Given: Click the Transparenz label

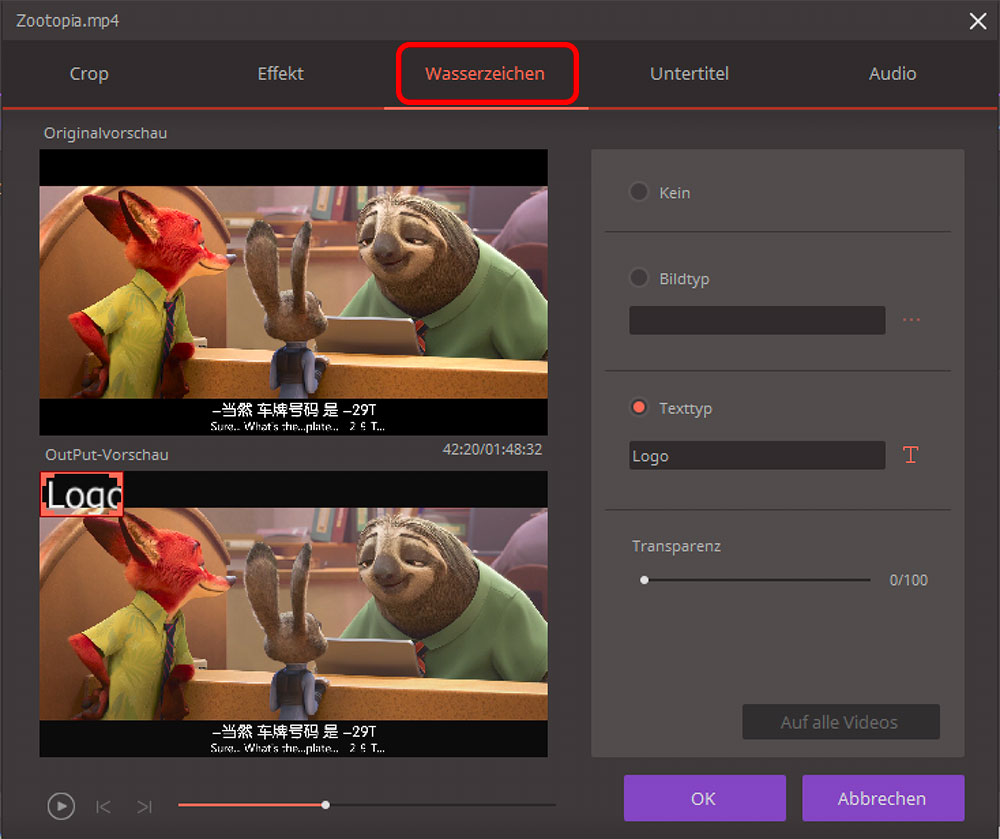Looking at the screenshot, I should coord(677,546).
